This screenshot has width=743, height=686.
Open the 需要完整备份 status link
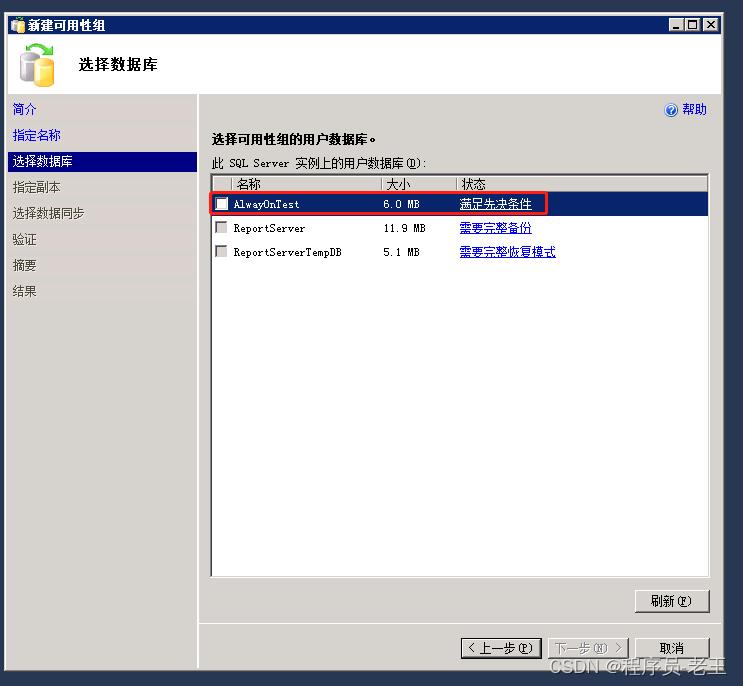coord(495,228)
